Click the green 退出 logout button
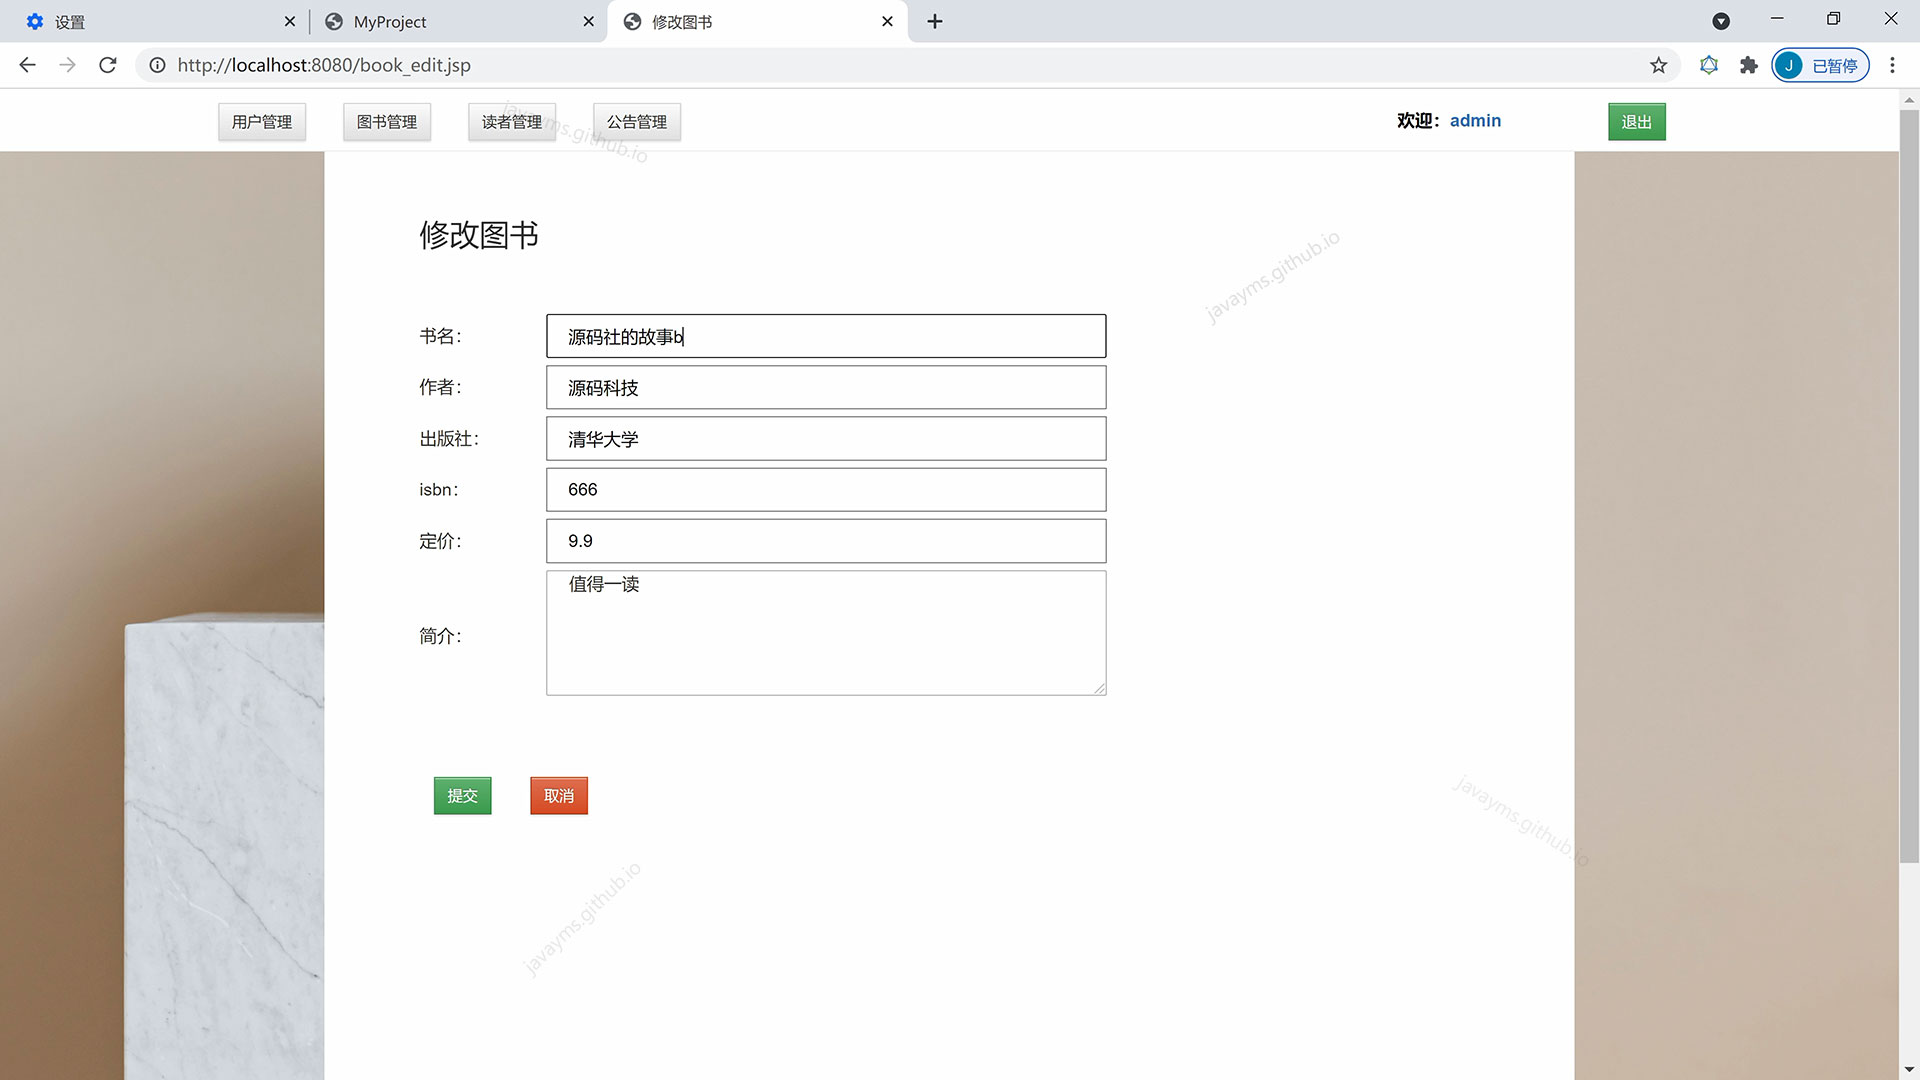This screenshot has width=1920, height=1080. (x=1636, y=122)
